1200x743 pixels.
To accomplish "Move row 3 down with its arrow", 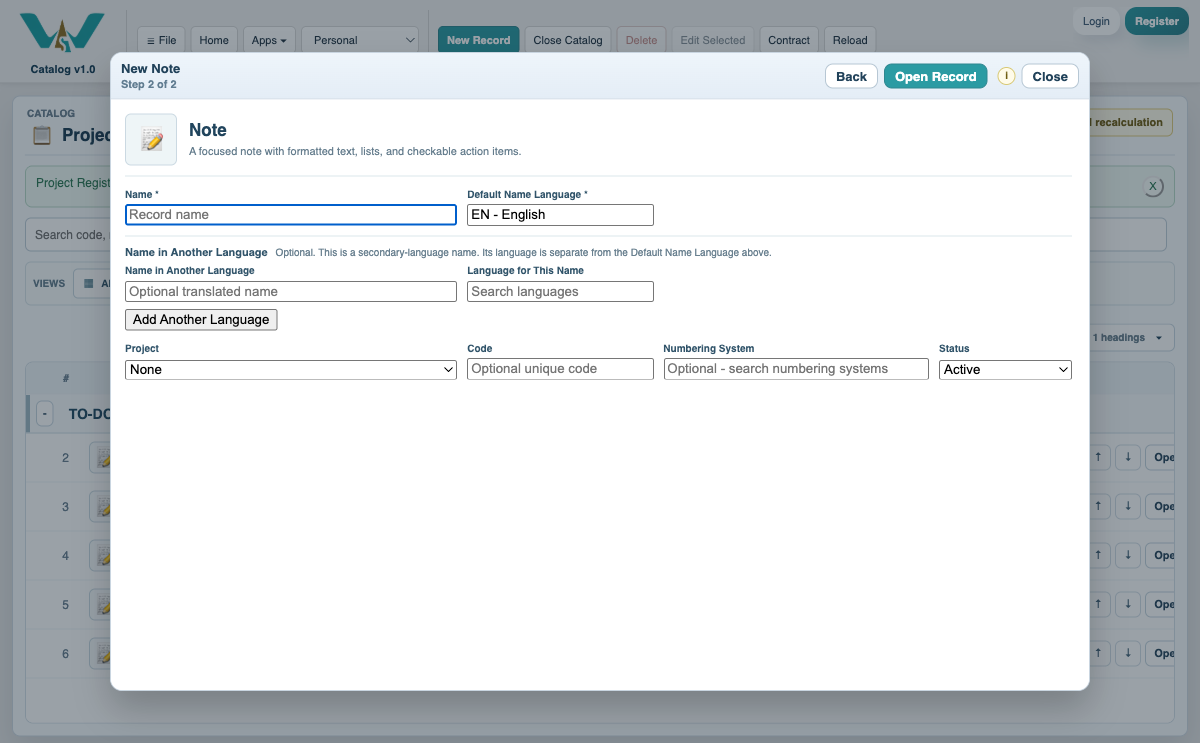I will tap(1127, 506).
